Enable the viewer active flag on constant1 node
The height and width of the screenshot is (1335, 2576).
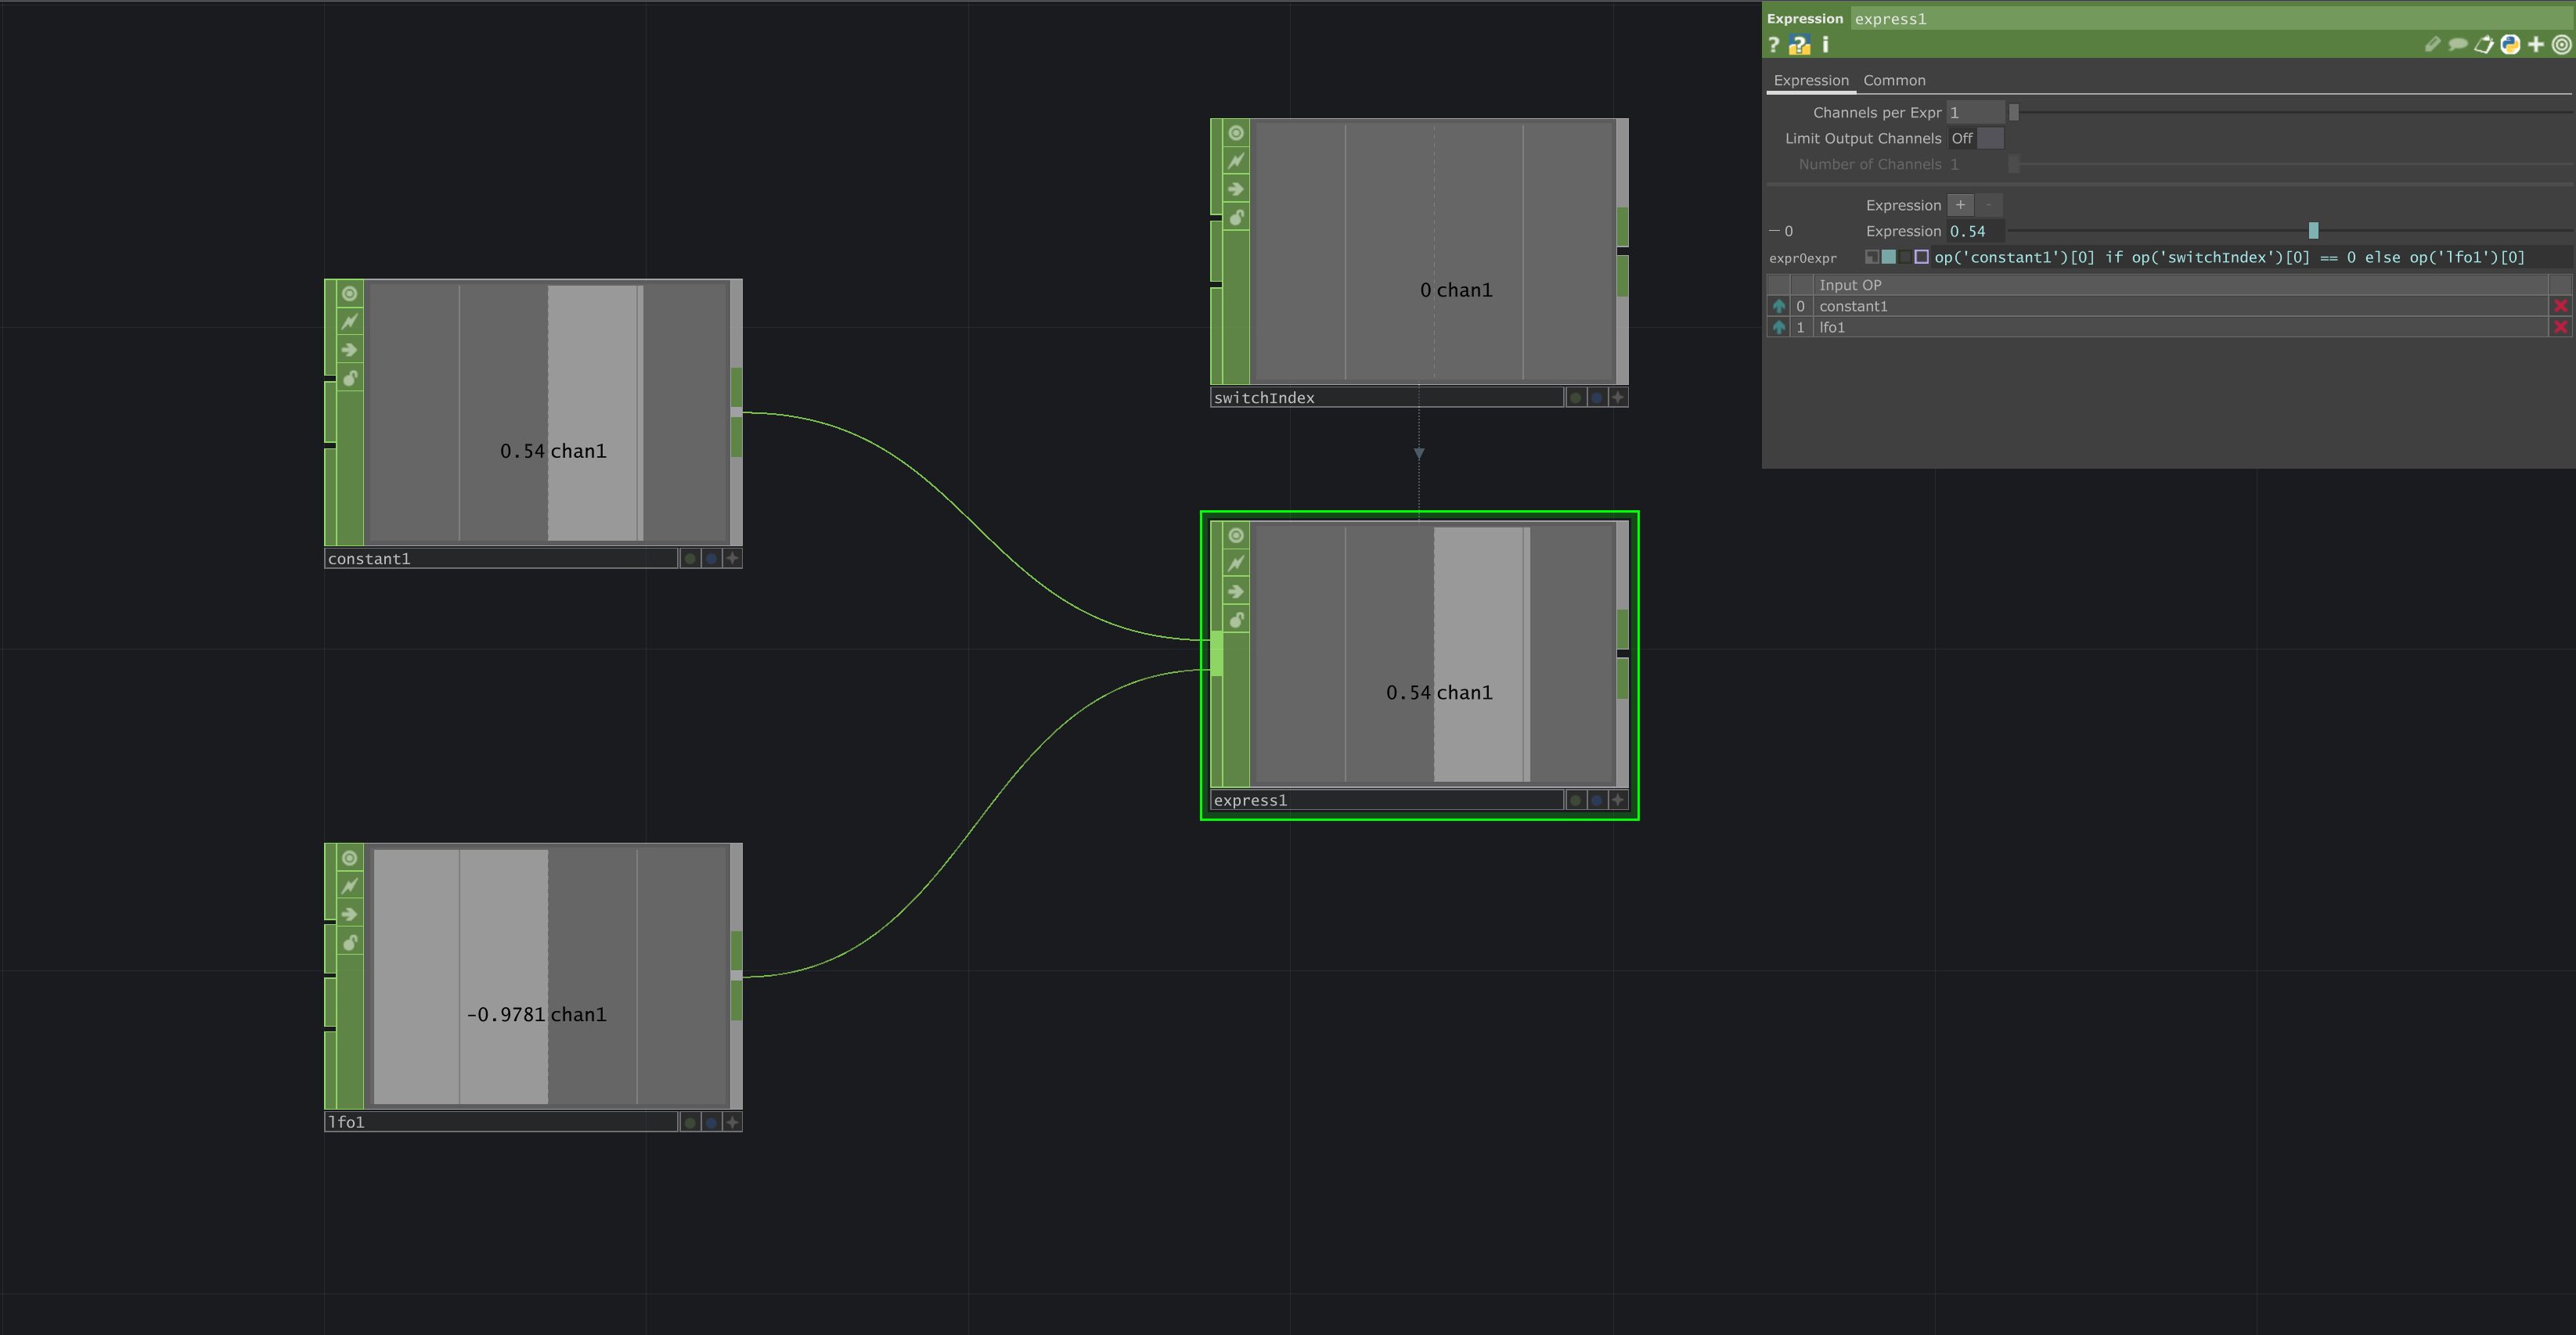(348, 293)
